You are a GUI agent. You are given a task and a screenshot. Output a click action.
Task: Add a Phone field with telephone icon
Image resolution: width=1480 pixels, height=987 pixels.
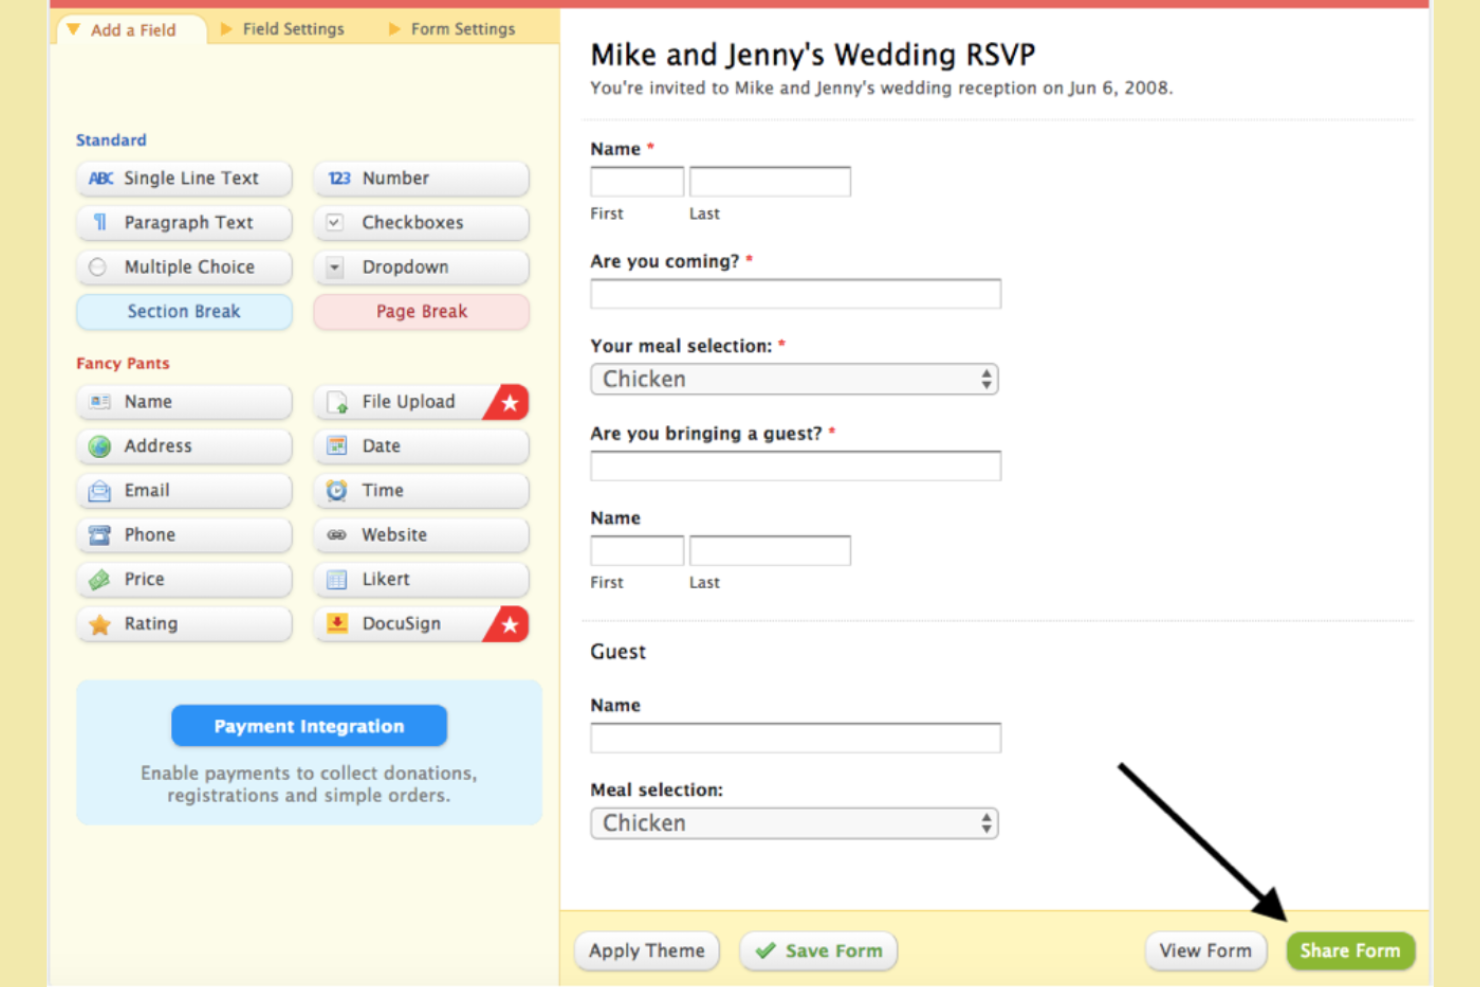[x=184, y=535]
